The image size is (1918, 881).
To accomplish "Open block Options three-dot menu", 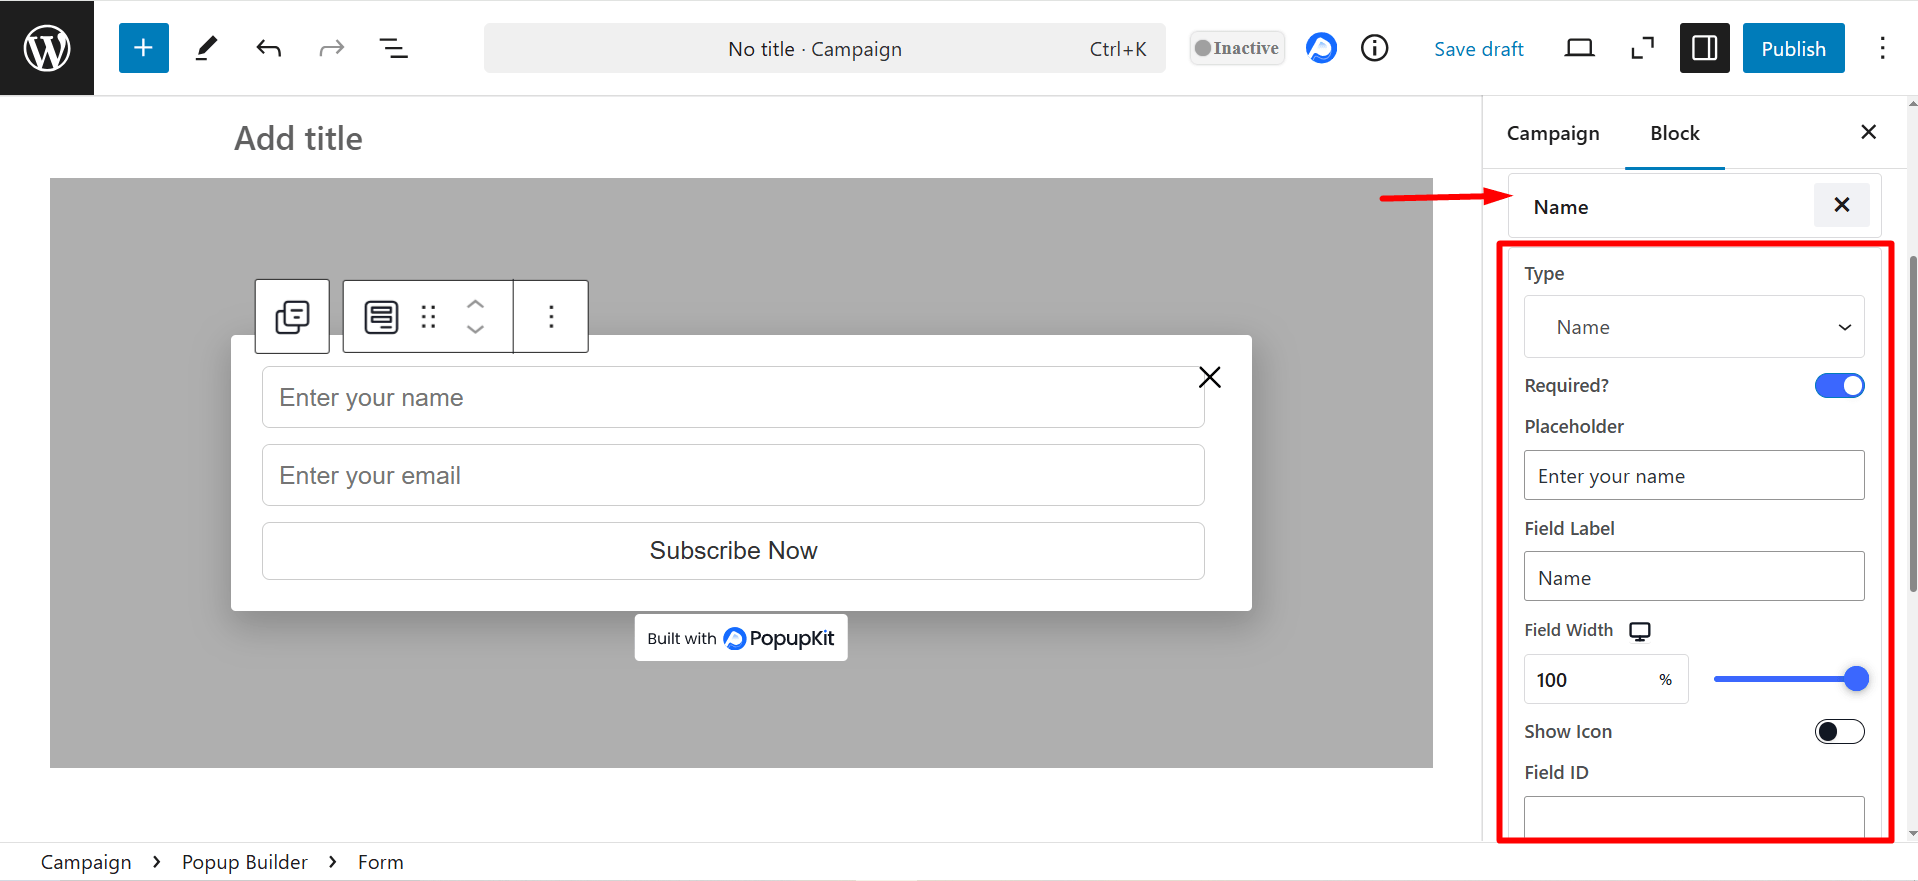I will coord(551,317).
